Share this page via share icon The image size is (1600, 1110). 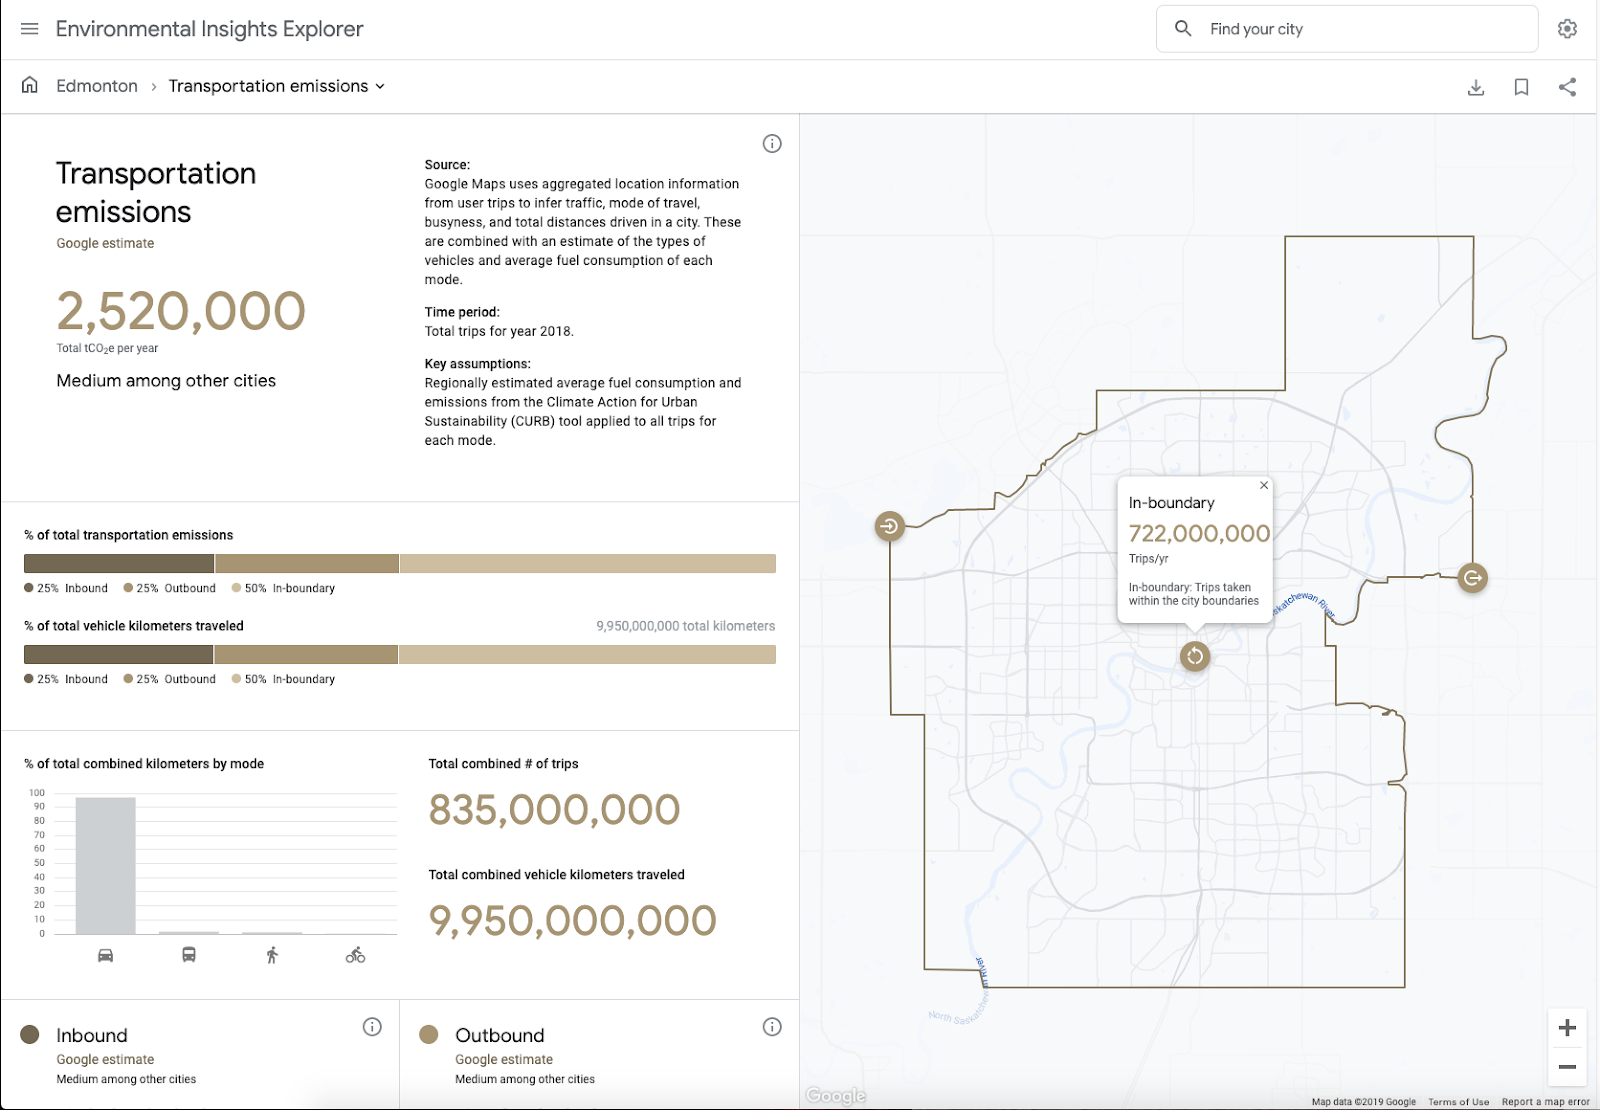1567,87
